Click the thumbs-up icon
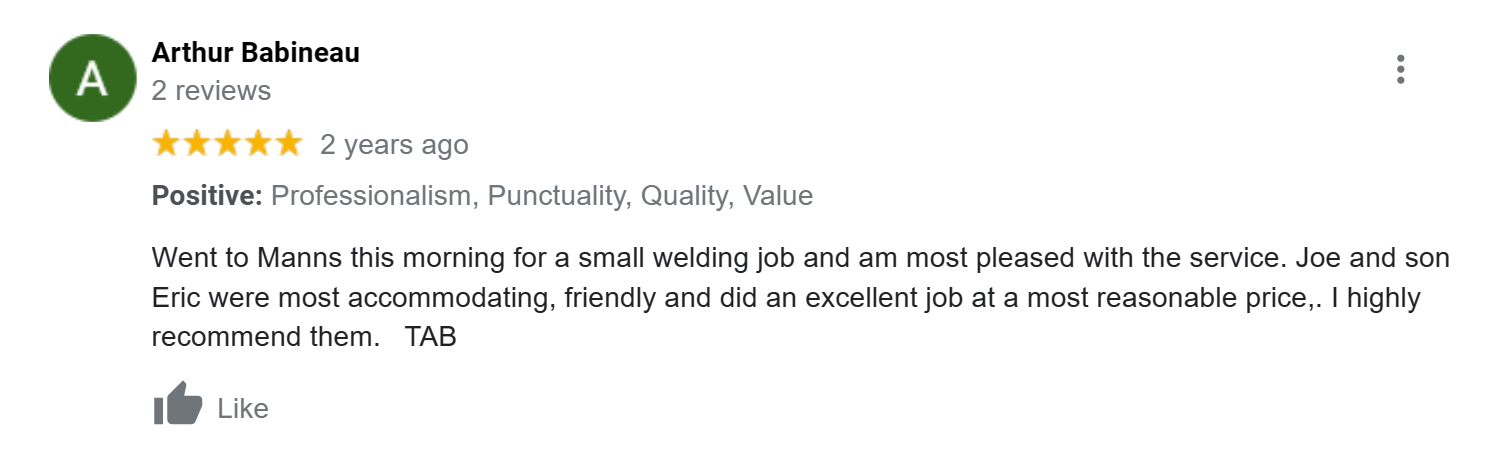This screenshot has height=469, width=1501. (178, 404)
